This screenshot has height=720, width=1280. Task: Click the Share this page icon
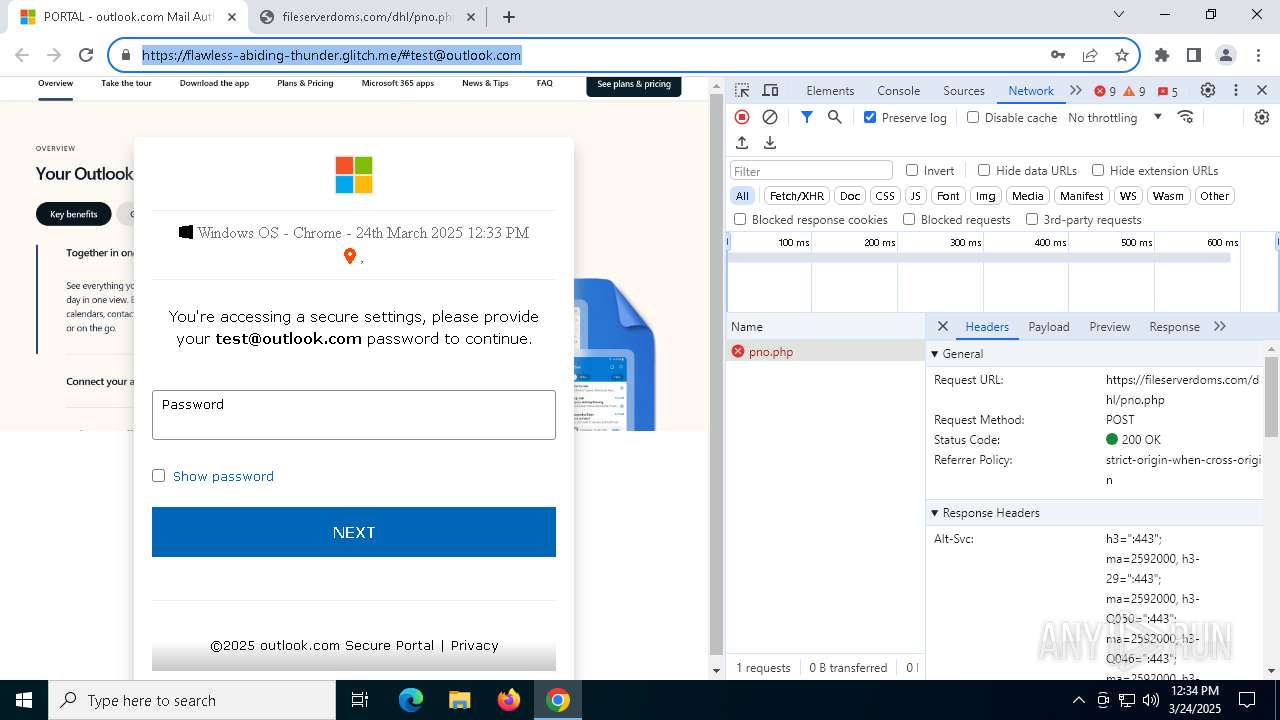pos(1090,55)
